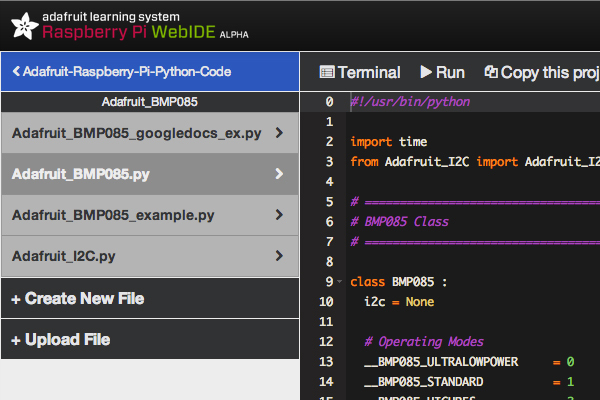Go back via Adafruit-Raspberry-Pi-Python-Code chevron
This screenshot has width=600, height=400.
pyautogui.click(x=16, y=72)
